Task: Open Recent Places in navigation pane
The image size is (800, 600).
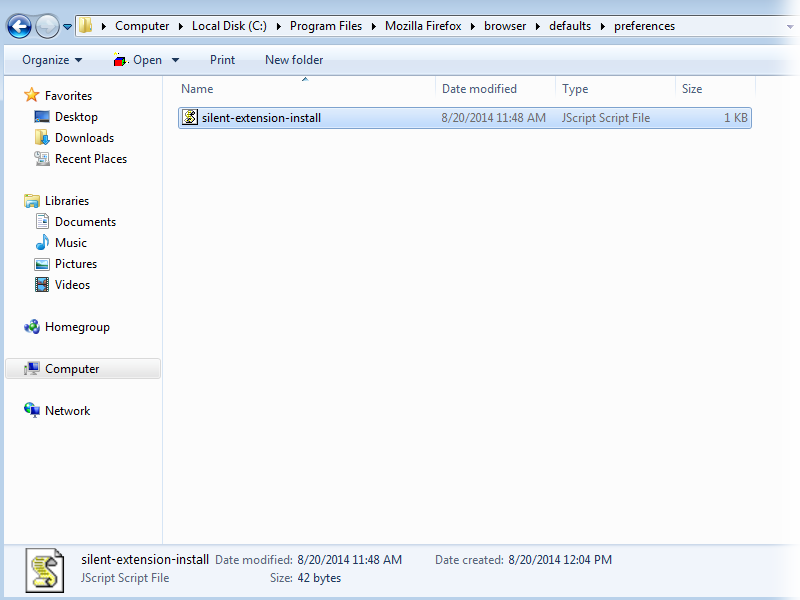Action: point(91,159)
